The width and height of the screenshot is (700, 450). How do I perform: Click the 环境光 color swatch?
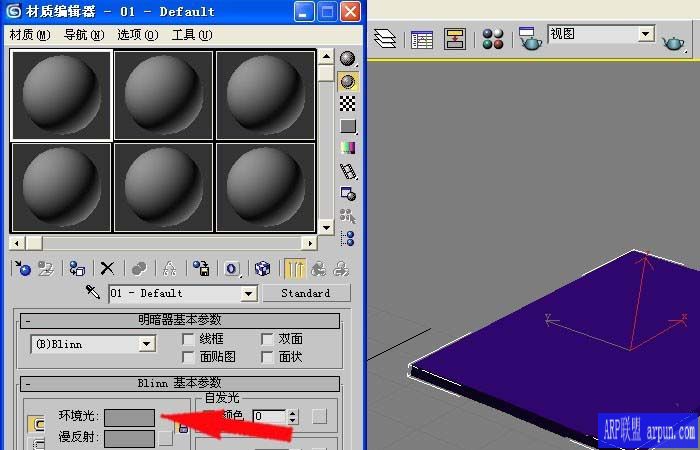click(129, 417)
